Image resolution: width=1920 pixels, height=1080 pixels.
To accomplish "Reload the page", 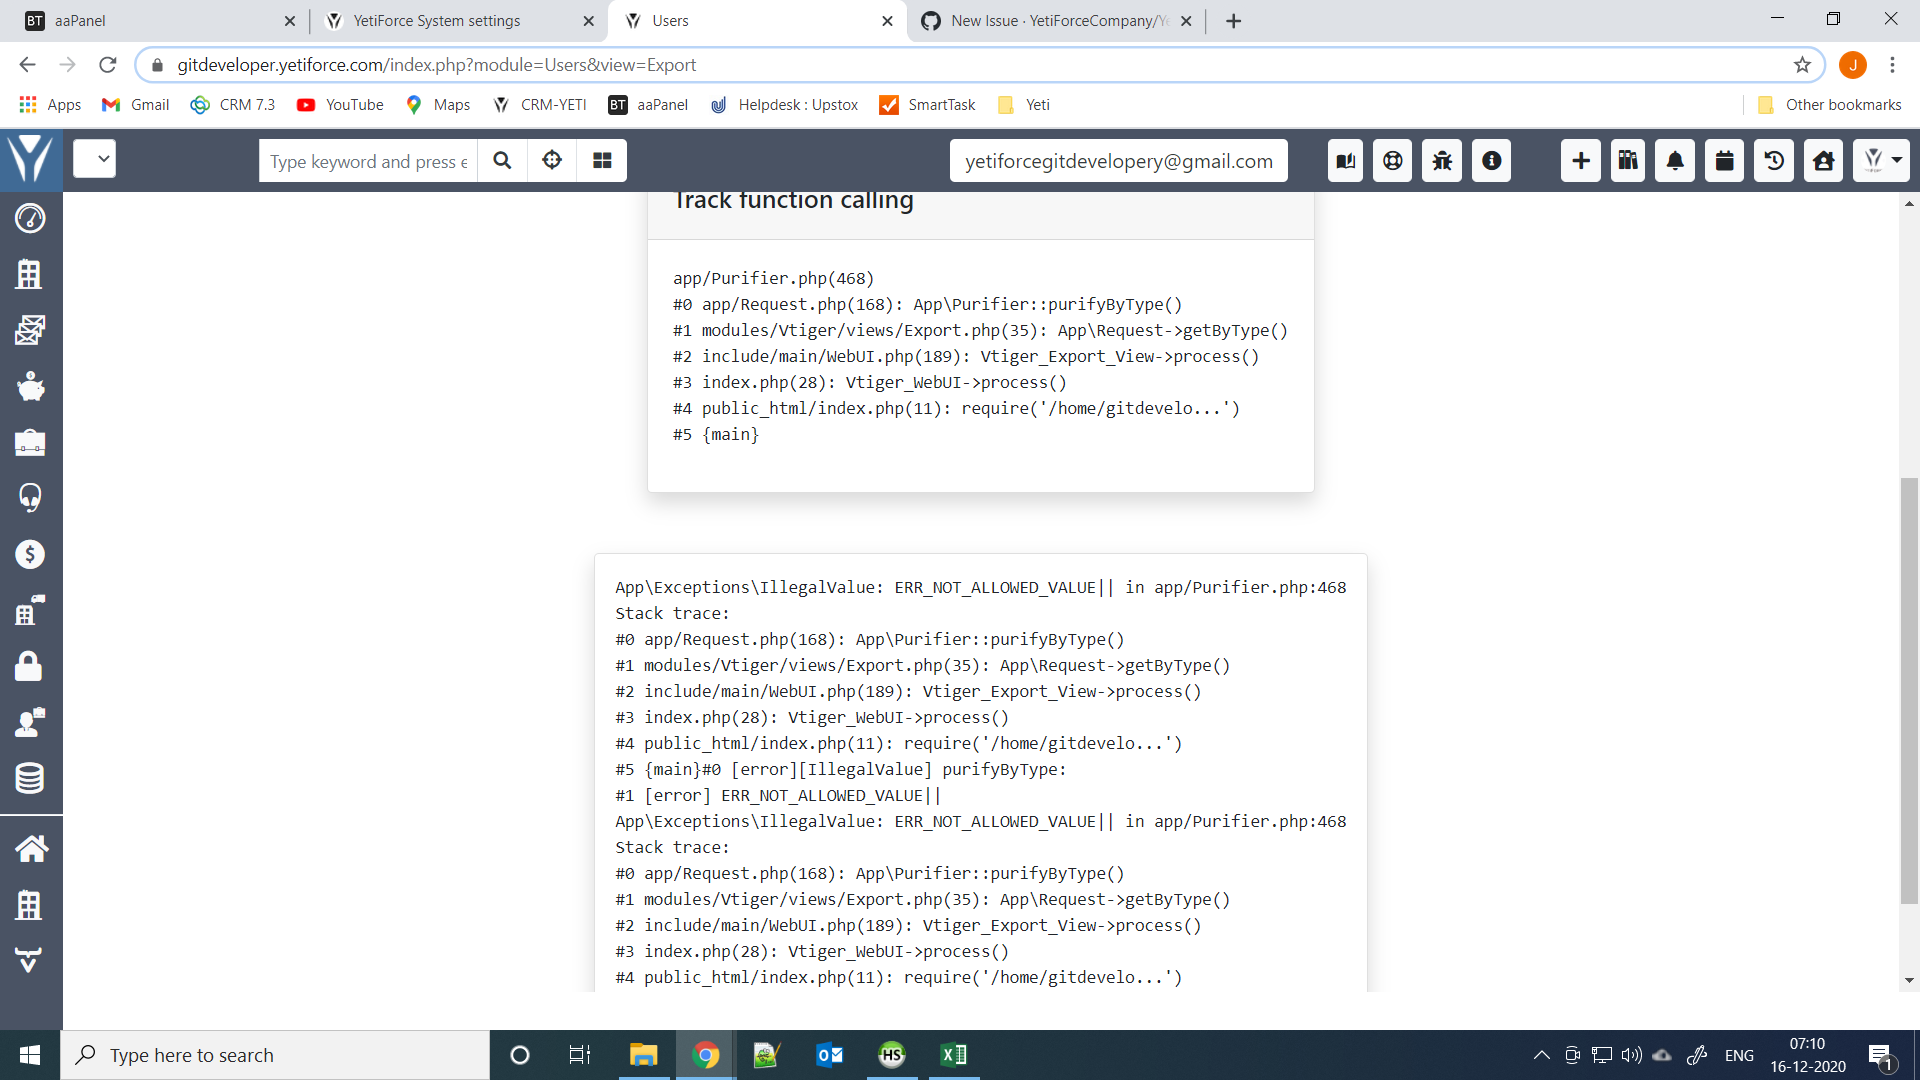I will pos(108,65).
